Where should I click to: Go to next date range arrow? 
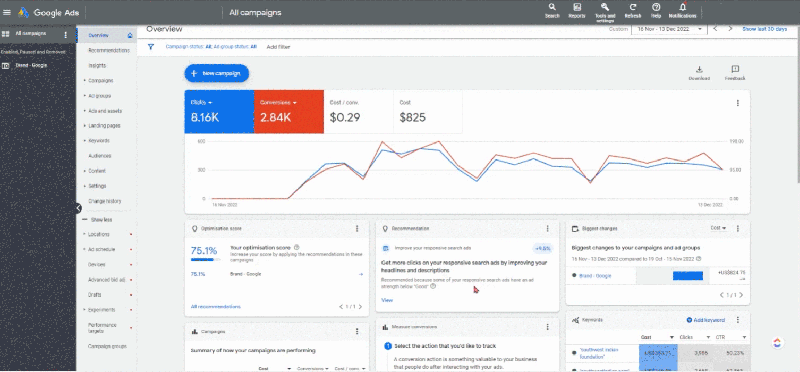(x=730, y=29)
